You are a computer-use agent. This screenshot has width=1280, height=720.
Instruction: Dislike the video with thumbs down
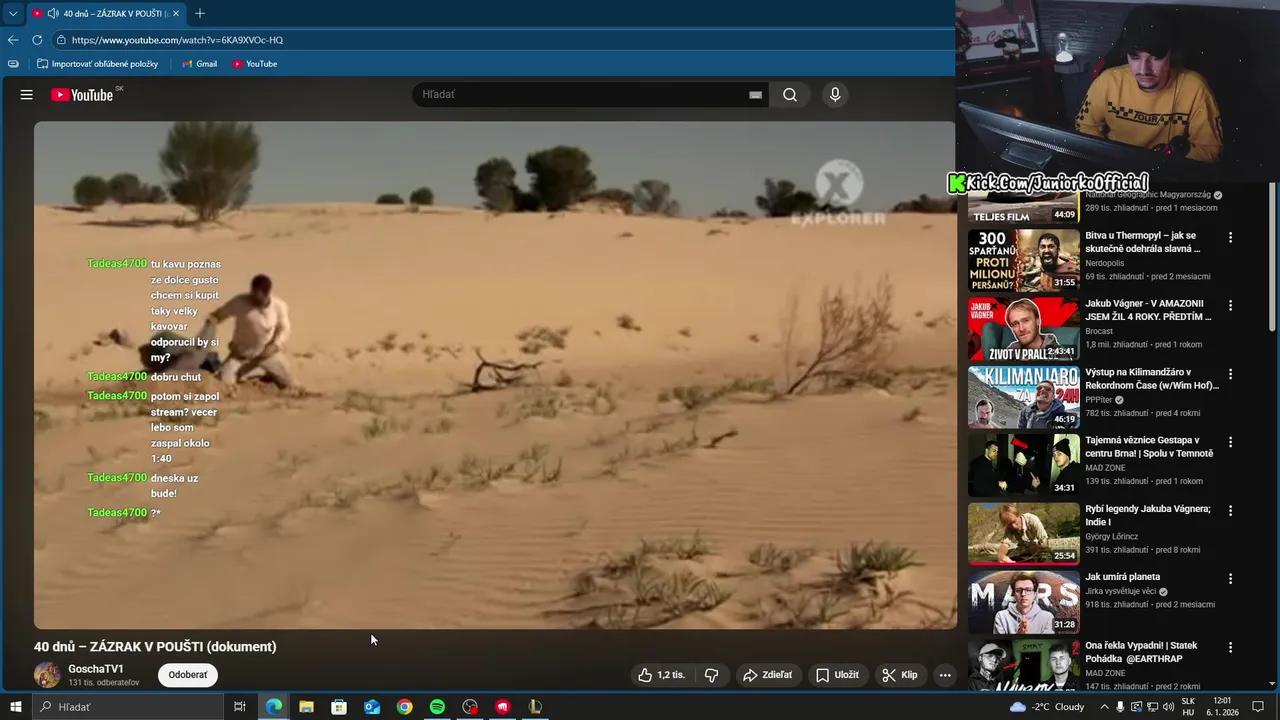[711, 675]
